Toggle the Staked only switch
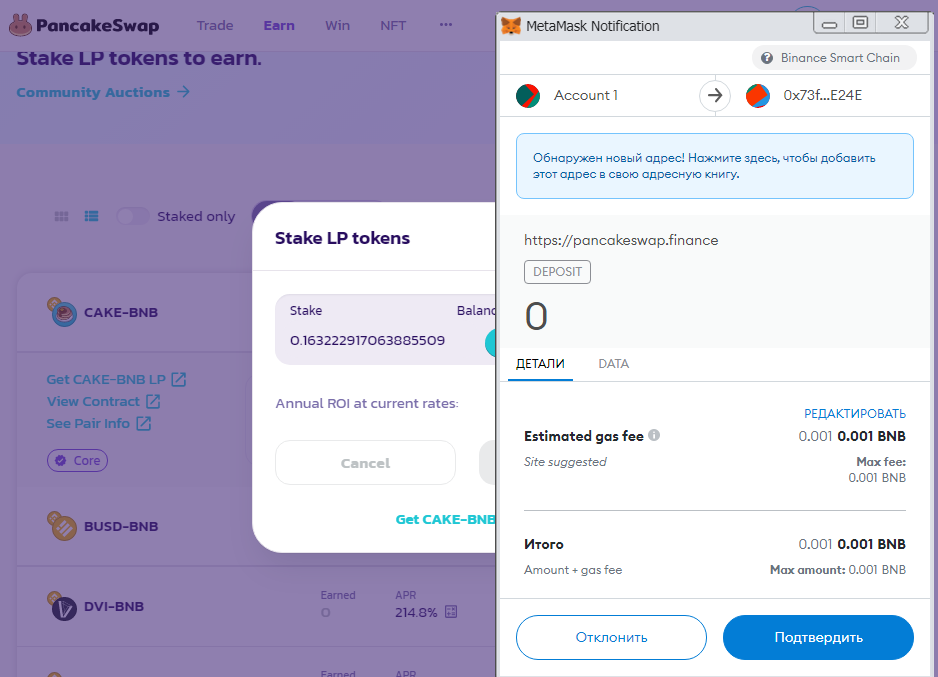 (x=132, y=216)
